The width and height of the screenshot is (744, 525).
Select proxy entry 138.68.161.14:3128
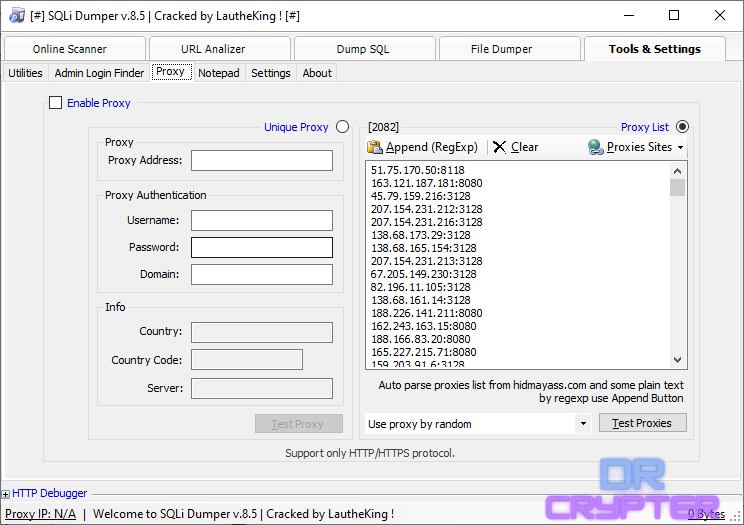coord(420,300)
